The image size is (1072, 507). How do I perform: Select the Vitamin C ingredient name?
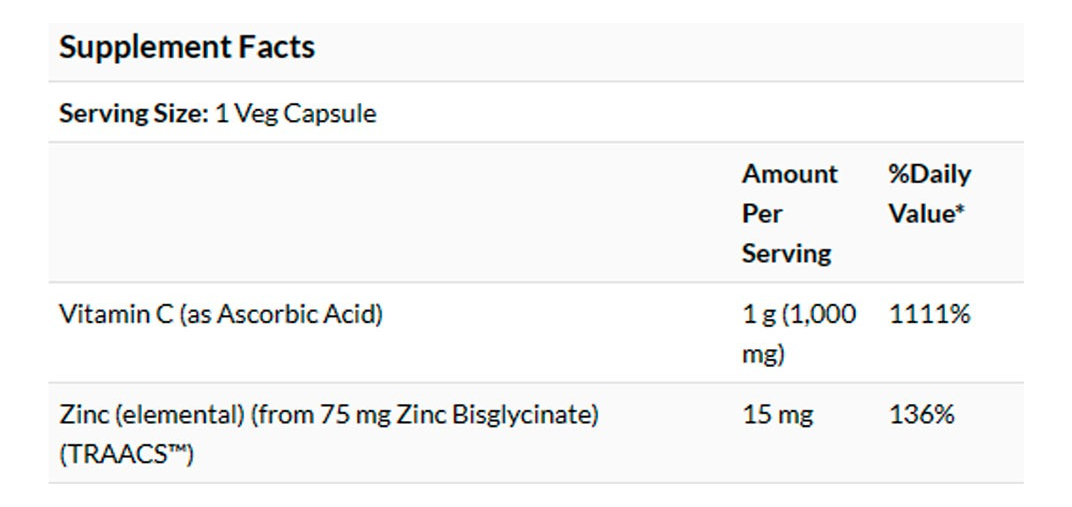click(x=115, y=314)
